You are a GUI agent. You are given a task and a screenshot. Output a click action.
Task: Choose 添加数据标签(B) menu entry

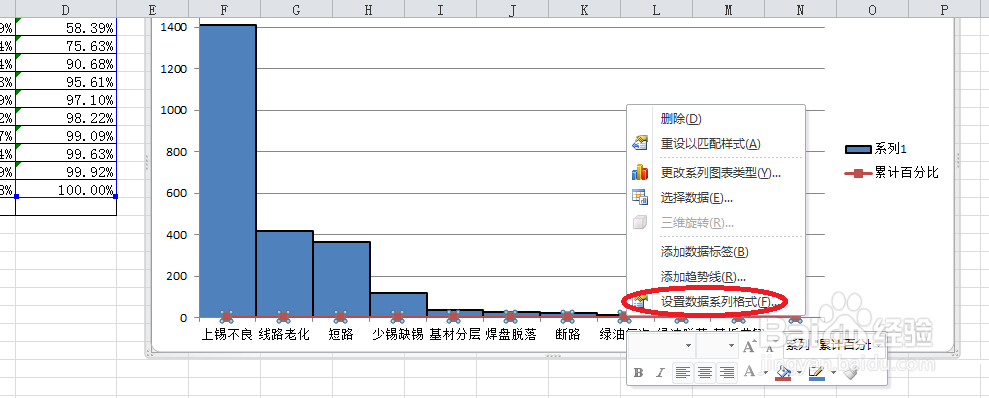point(717,252)
